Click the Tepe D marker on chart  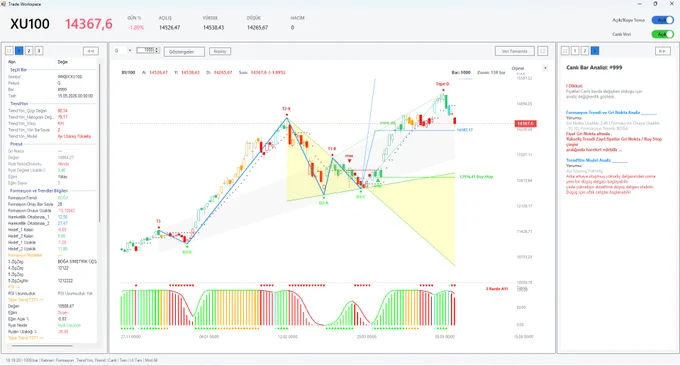[x=442, y=84]
